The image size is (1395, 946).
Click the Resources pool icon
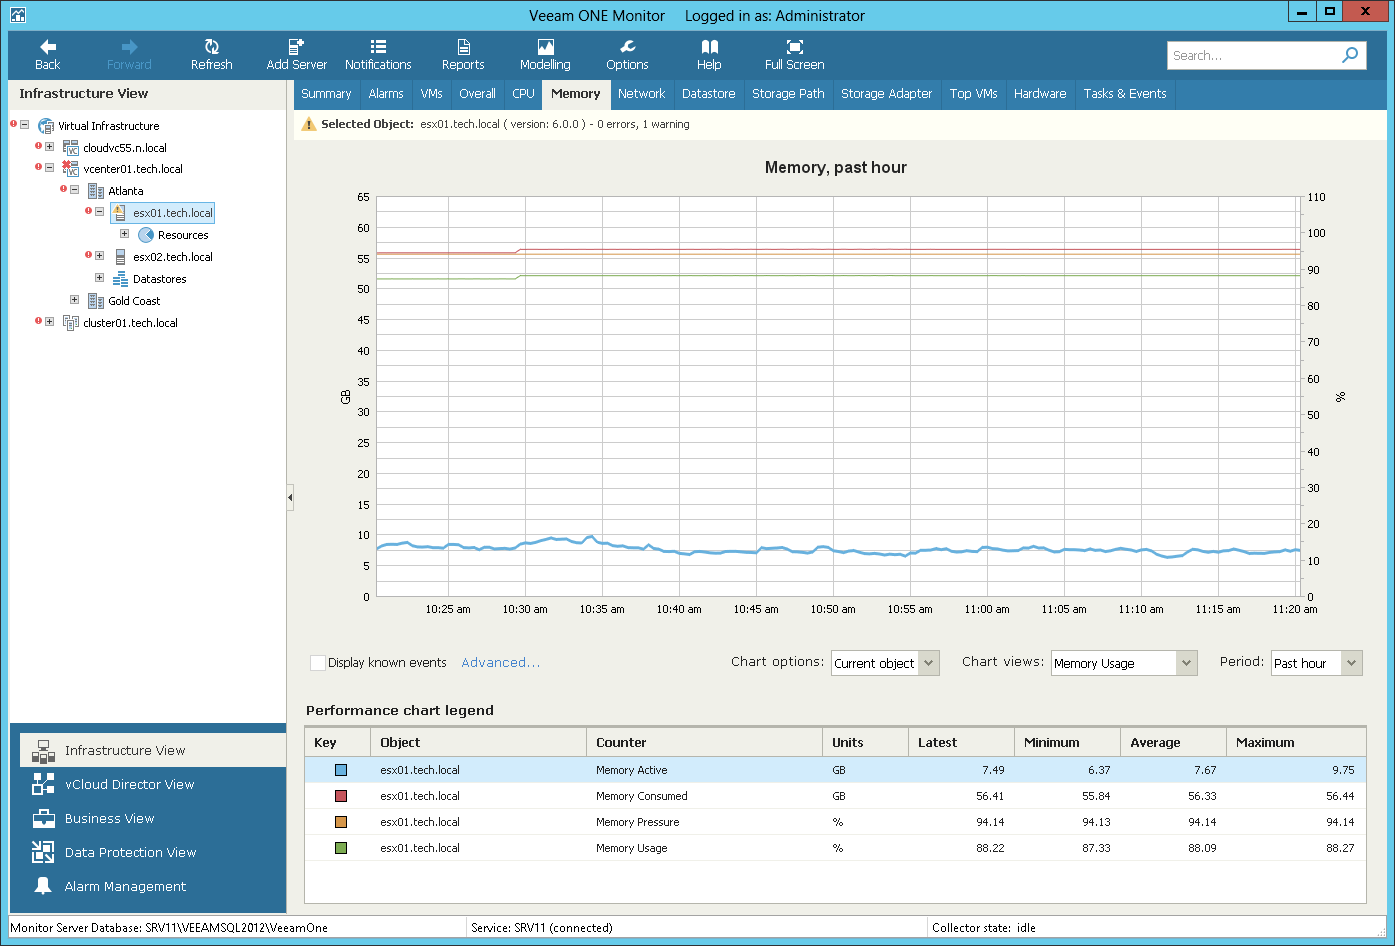point(146,235)
